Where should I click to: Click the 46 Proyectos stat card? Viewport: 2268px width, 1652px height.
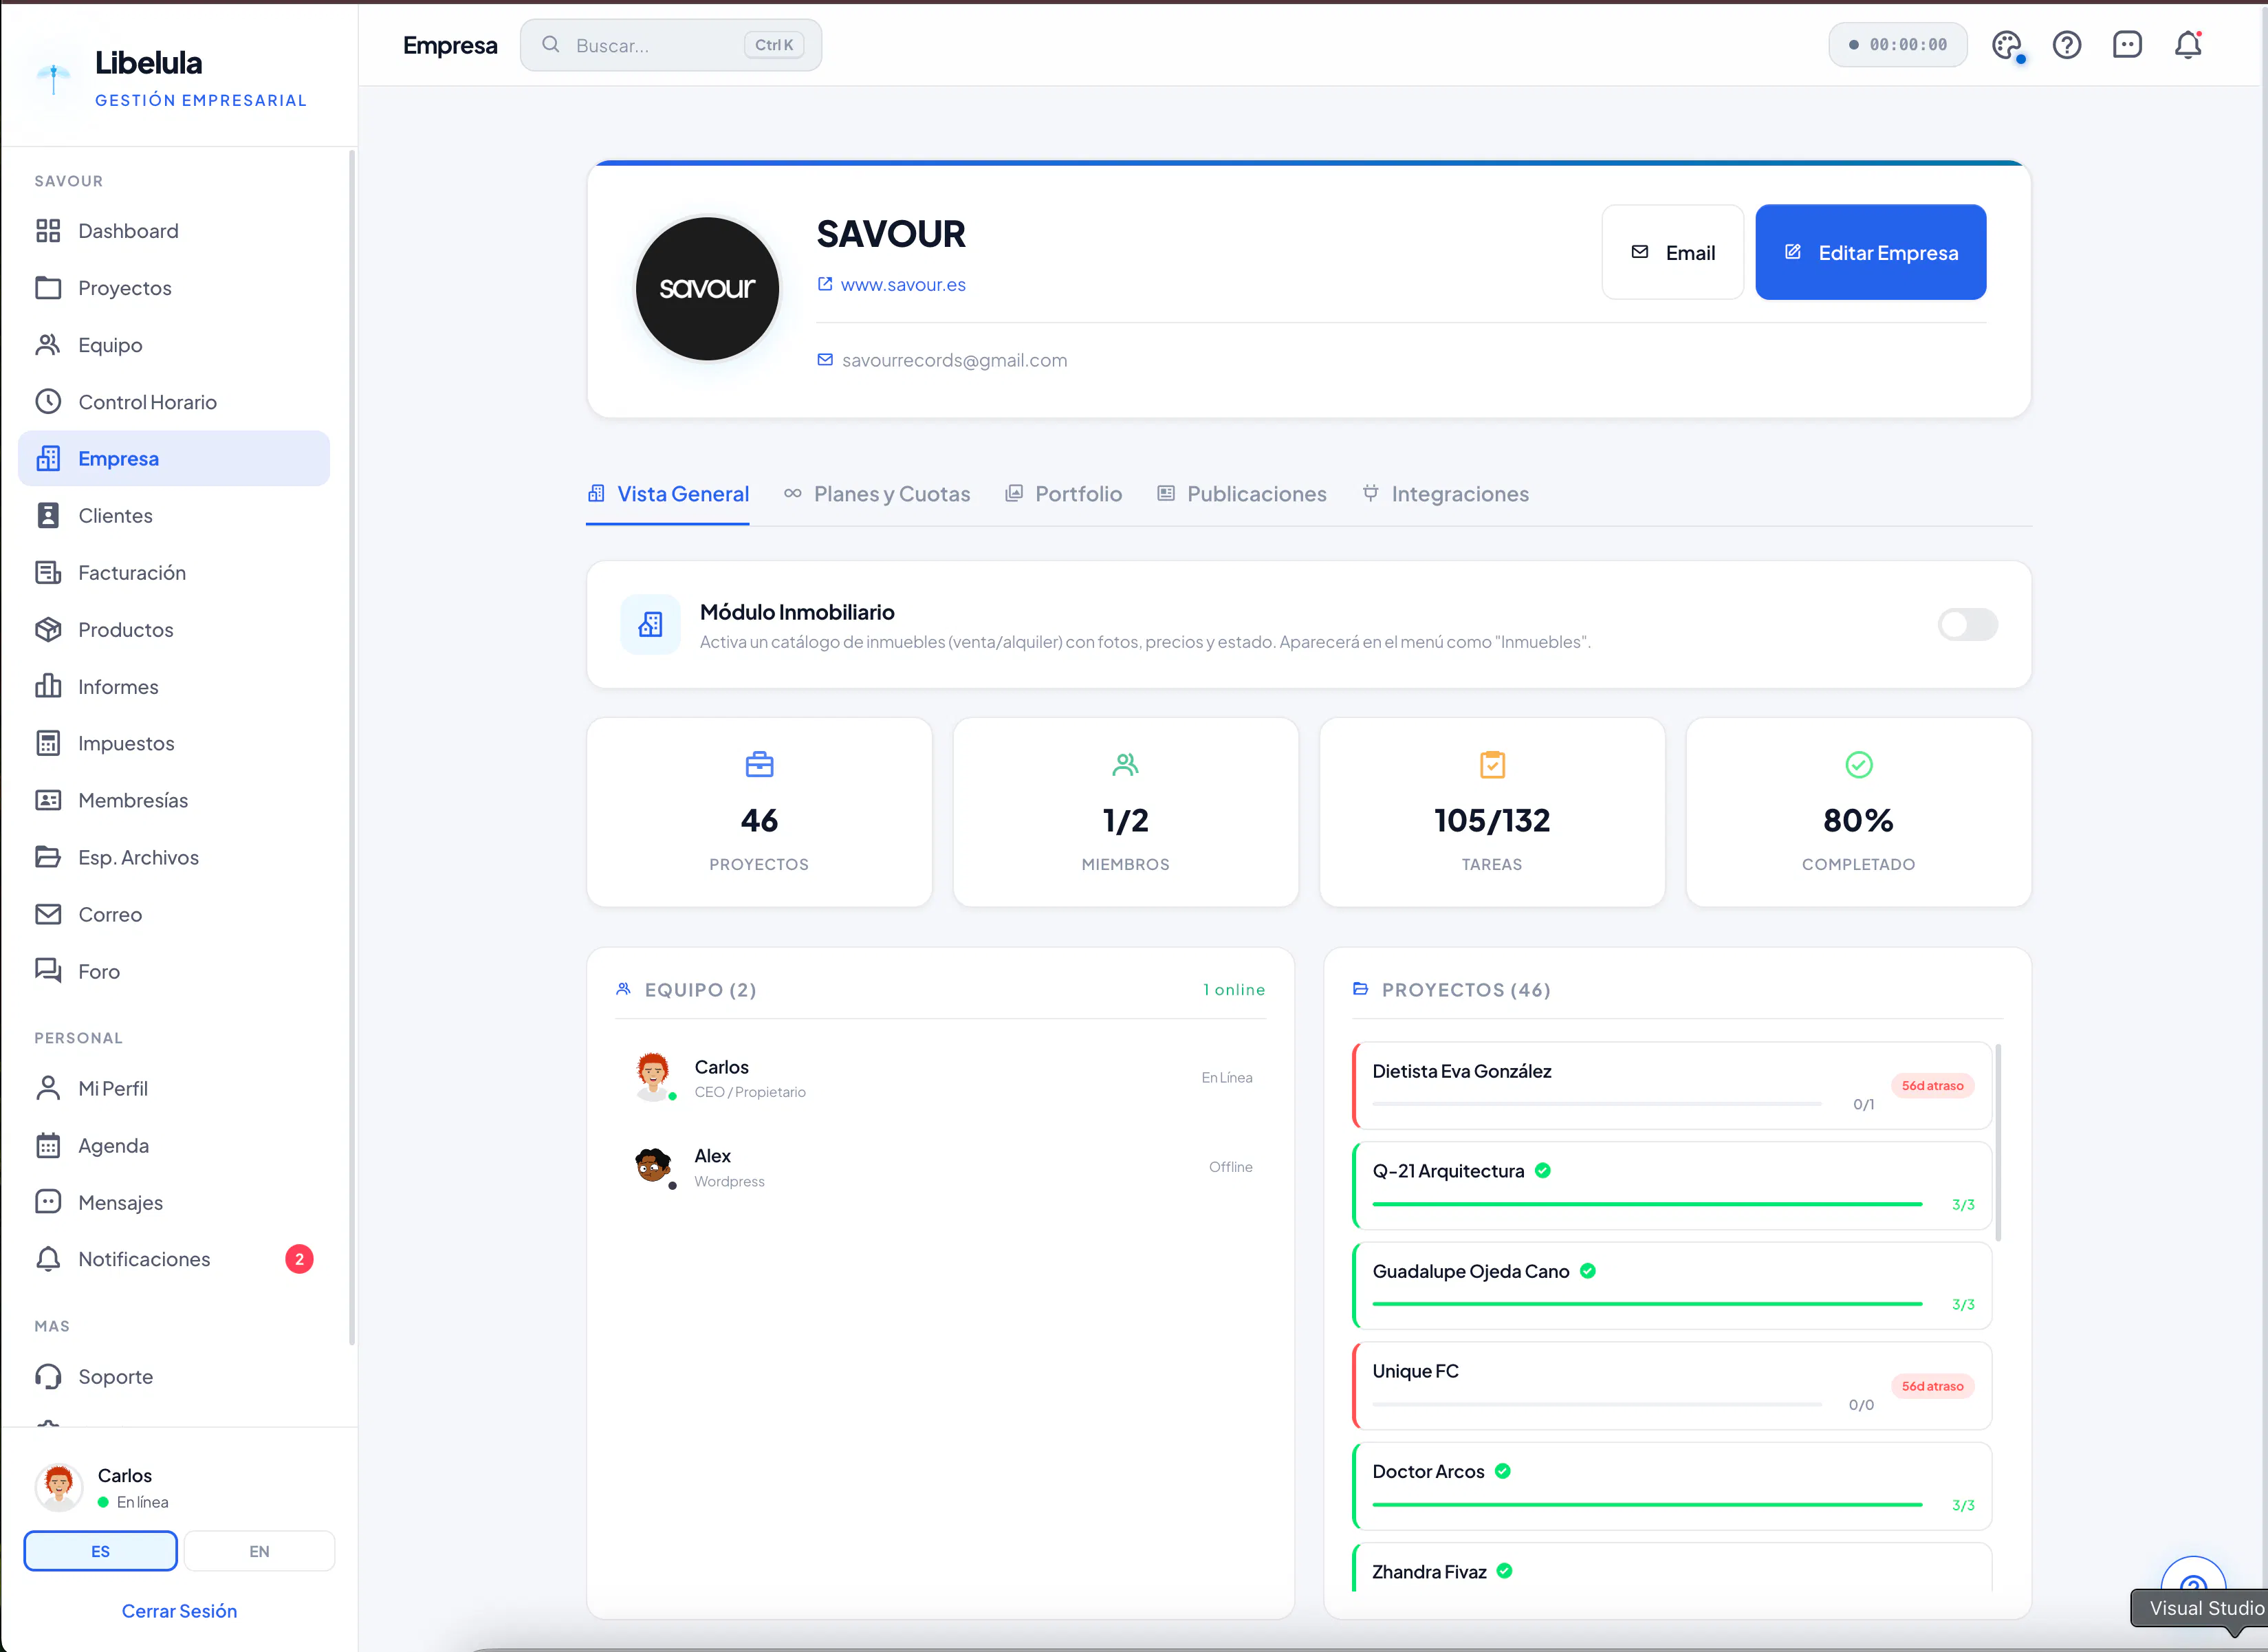tap(760, 812)
